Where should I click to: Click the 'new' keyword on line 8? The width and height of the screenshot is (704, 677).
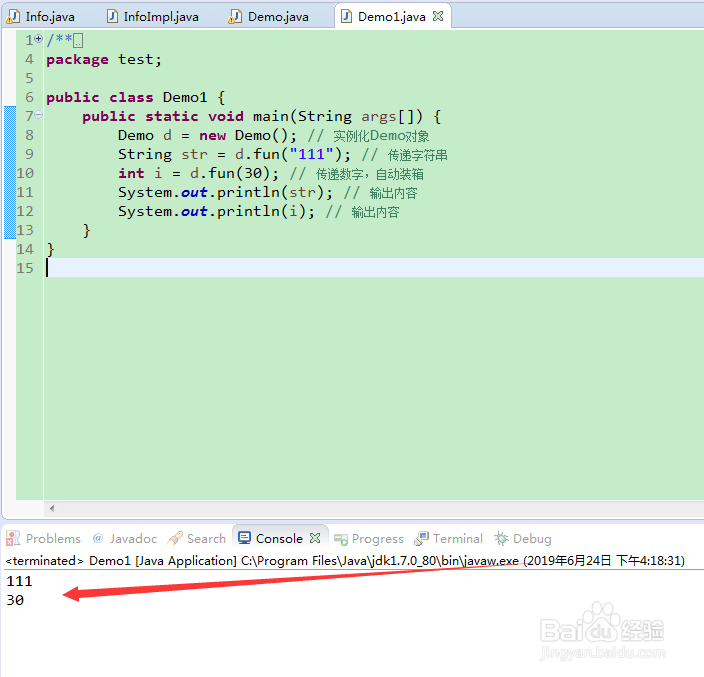coord(212,135)
